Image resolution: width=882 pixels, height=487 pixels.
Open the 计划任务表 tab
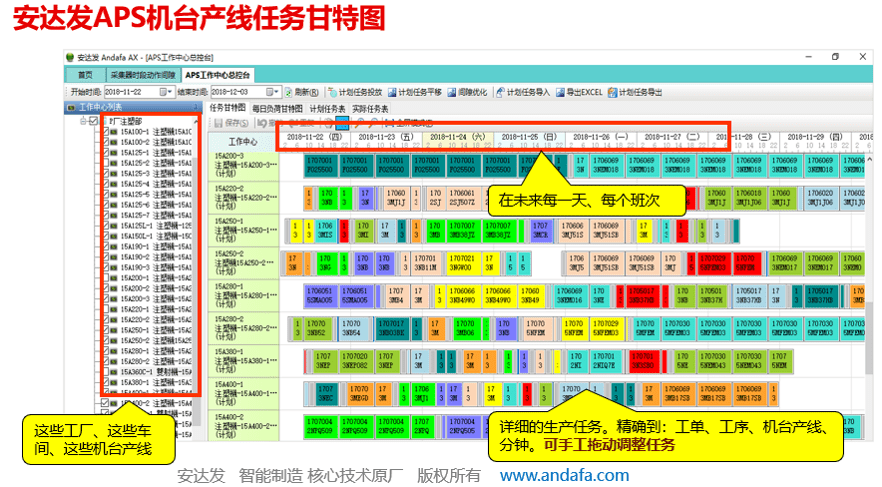(327, 109)
